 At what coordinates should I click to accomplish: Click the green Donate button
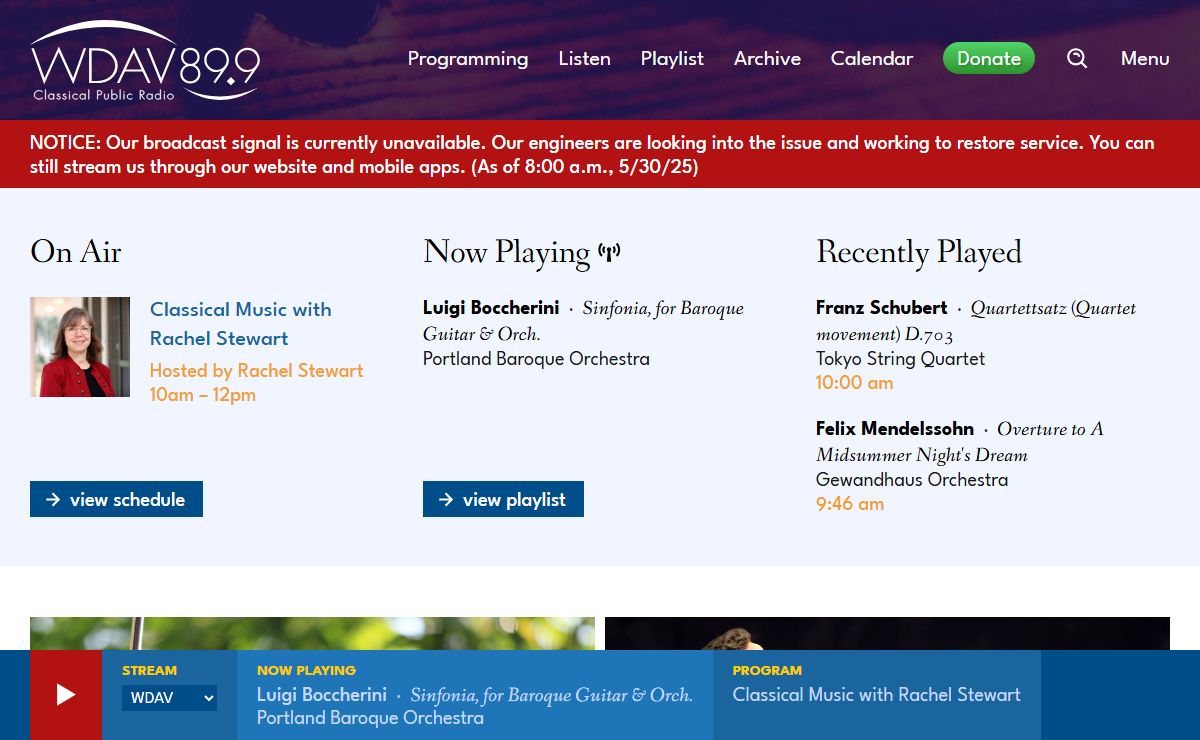[x=989, y=59]
